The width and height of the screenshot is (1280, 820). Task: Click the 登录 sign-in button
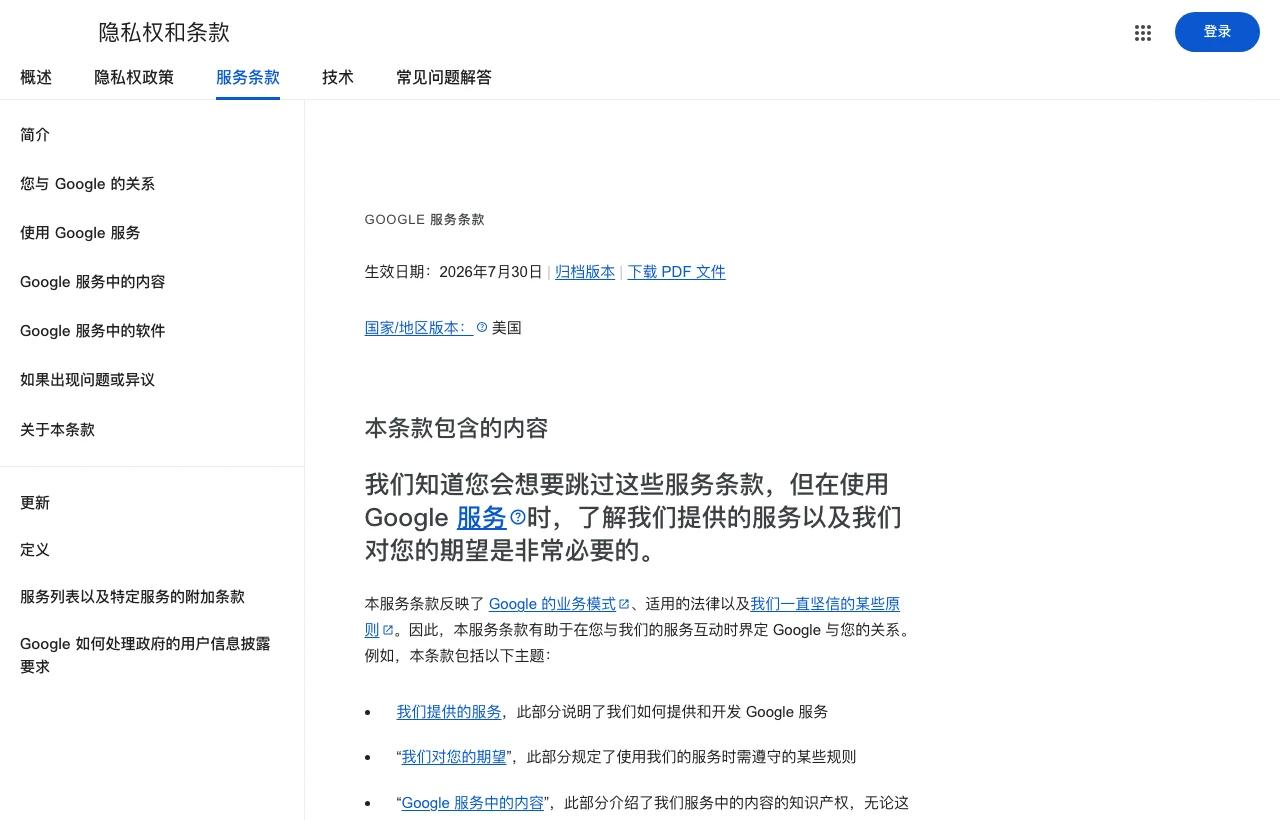tap(1217, 32)
